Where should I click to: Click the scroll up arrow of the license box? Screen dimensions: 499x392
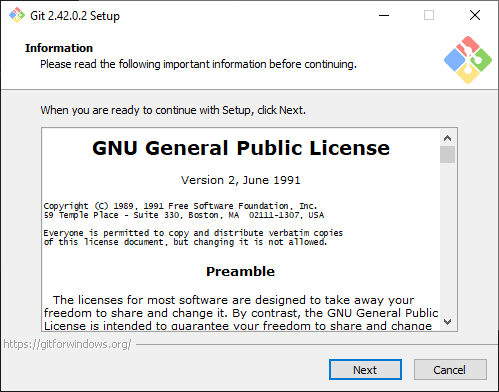pos(447,138)
